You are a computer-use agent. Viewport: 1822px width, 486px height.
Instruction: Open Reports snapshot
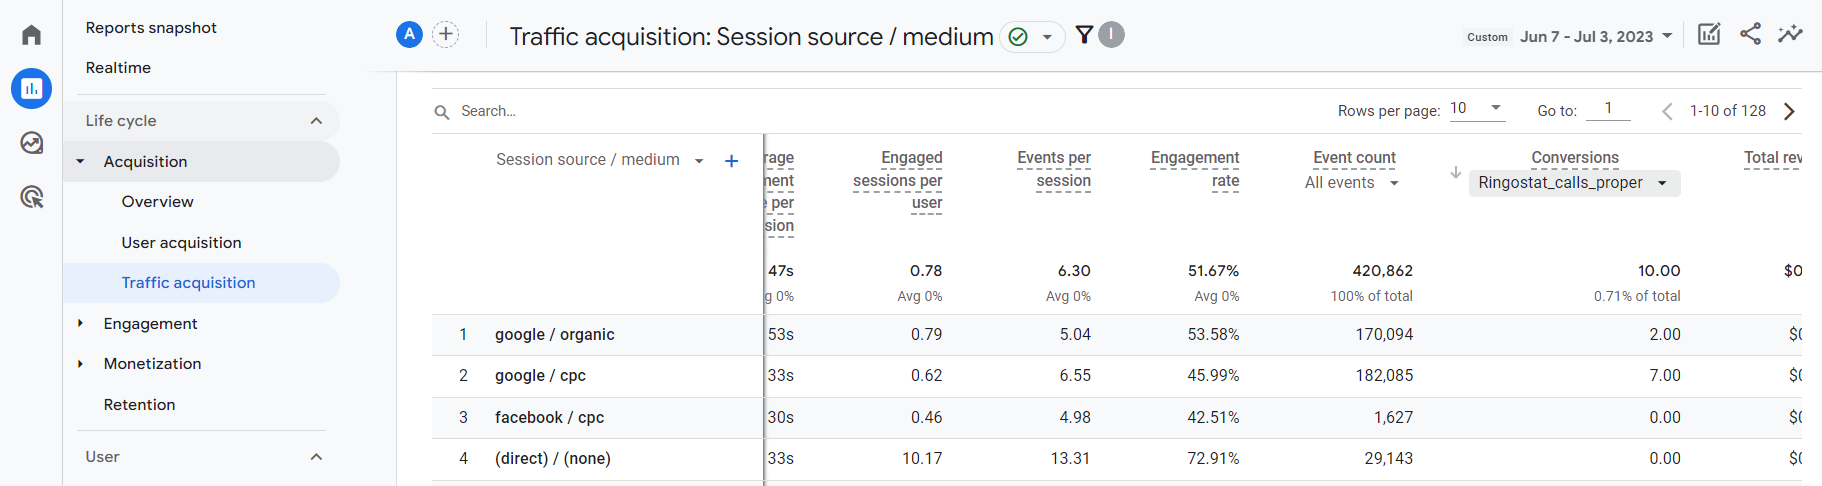pyautogui.click(x=151, y=28)
